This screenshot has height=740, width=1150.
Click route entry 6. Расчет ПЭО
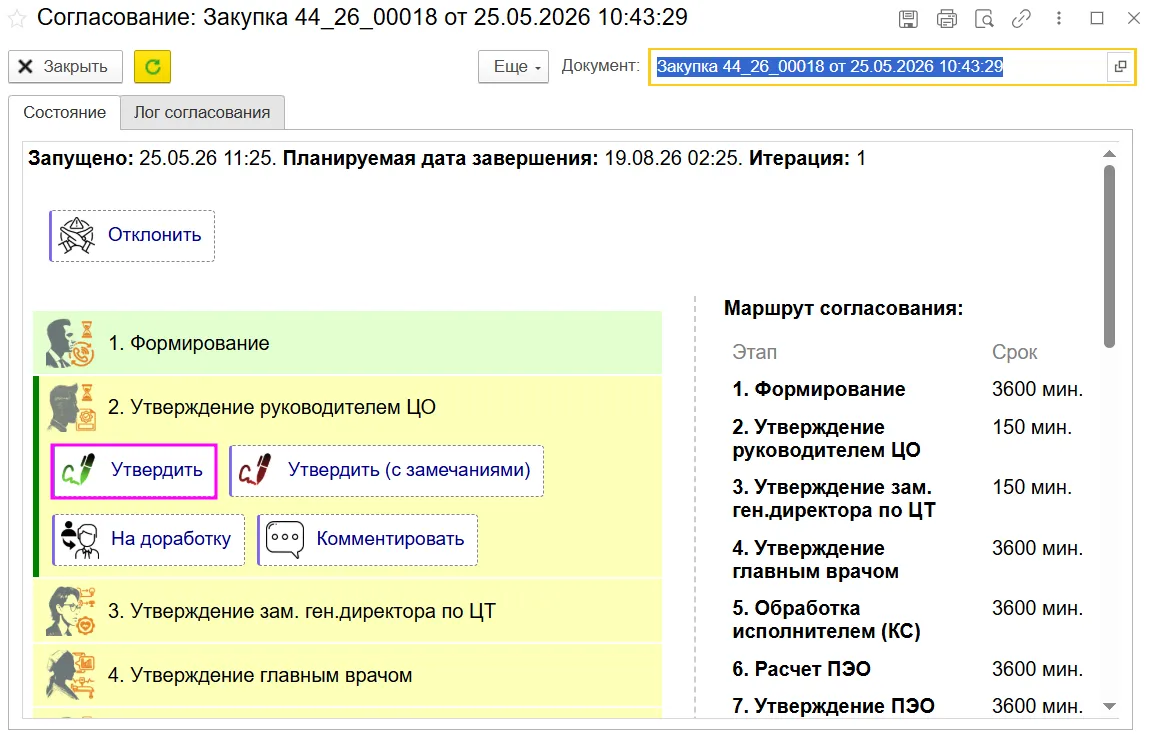click(802, 669)
